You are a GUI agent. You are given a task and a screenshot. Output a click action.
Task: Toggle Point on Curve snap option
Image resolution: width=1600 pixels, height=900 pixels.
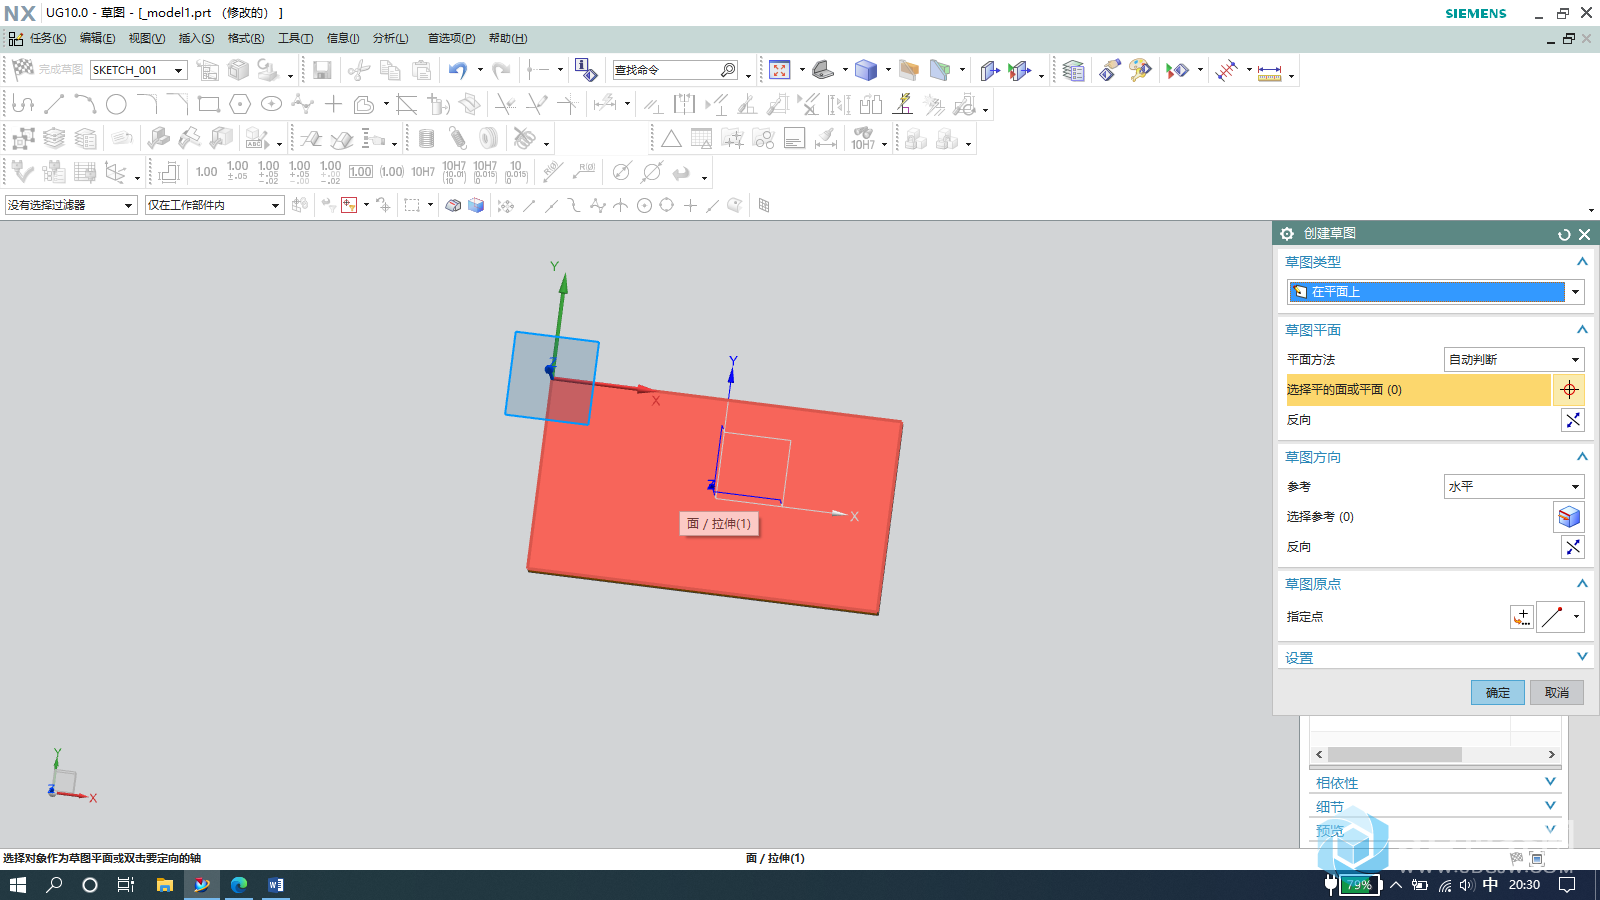[712, 205]
